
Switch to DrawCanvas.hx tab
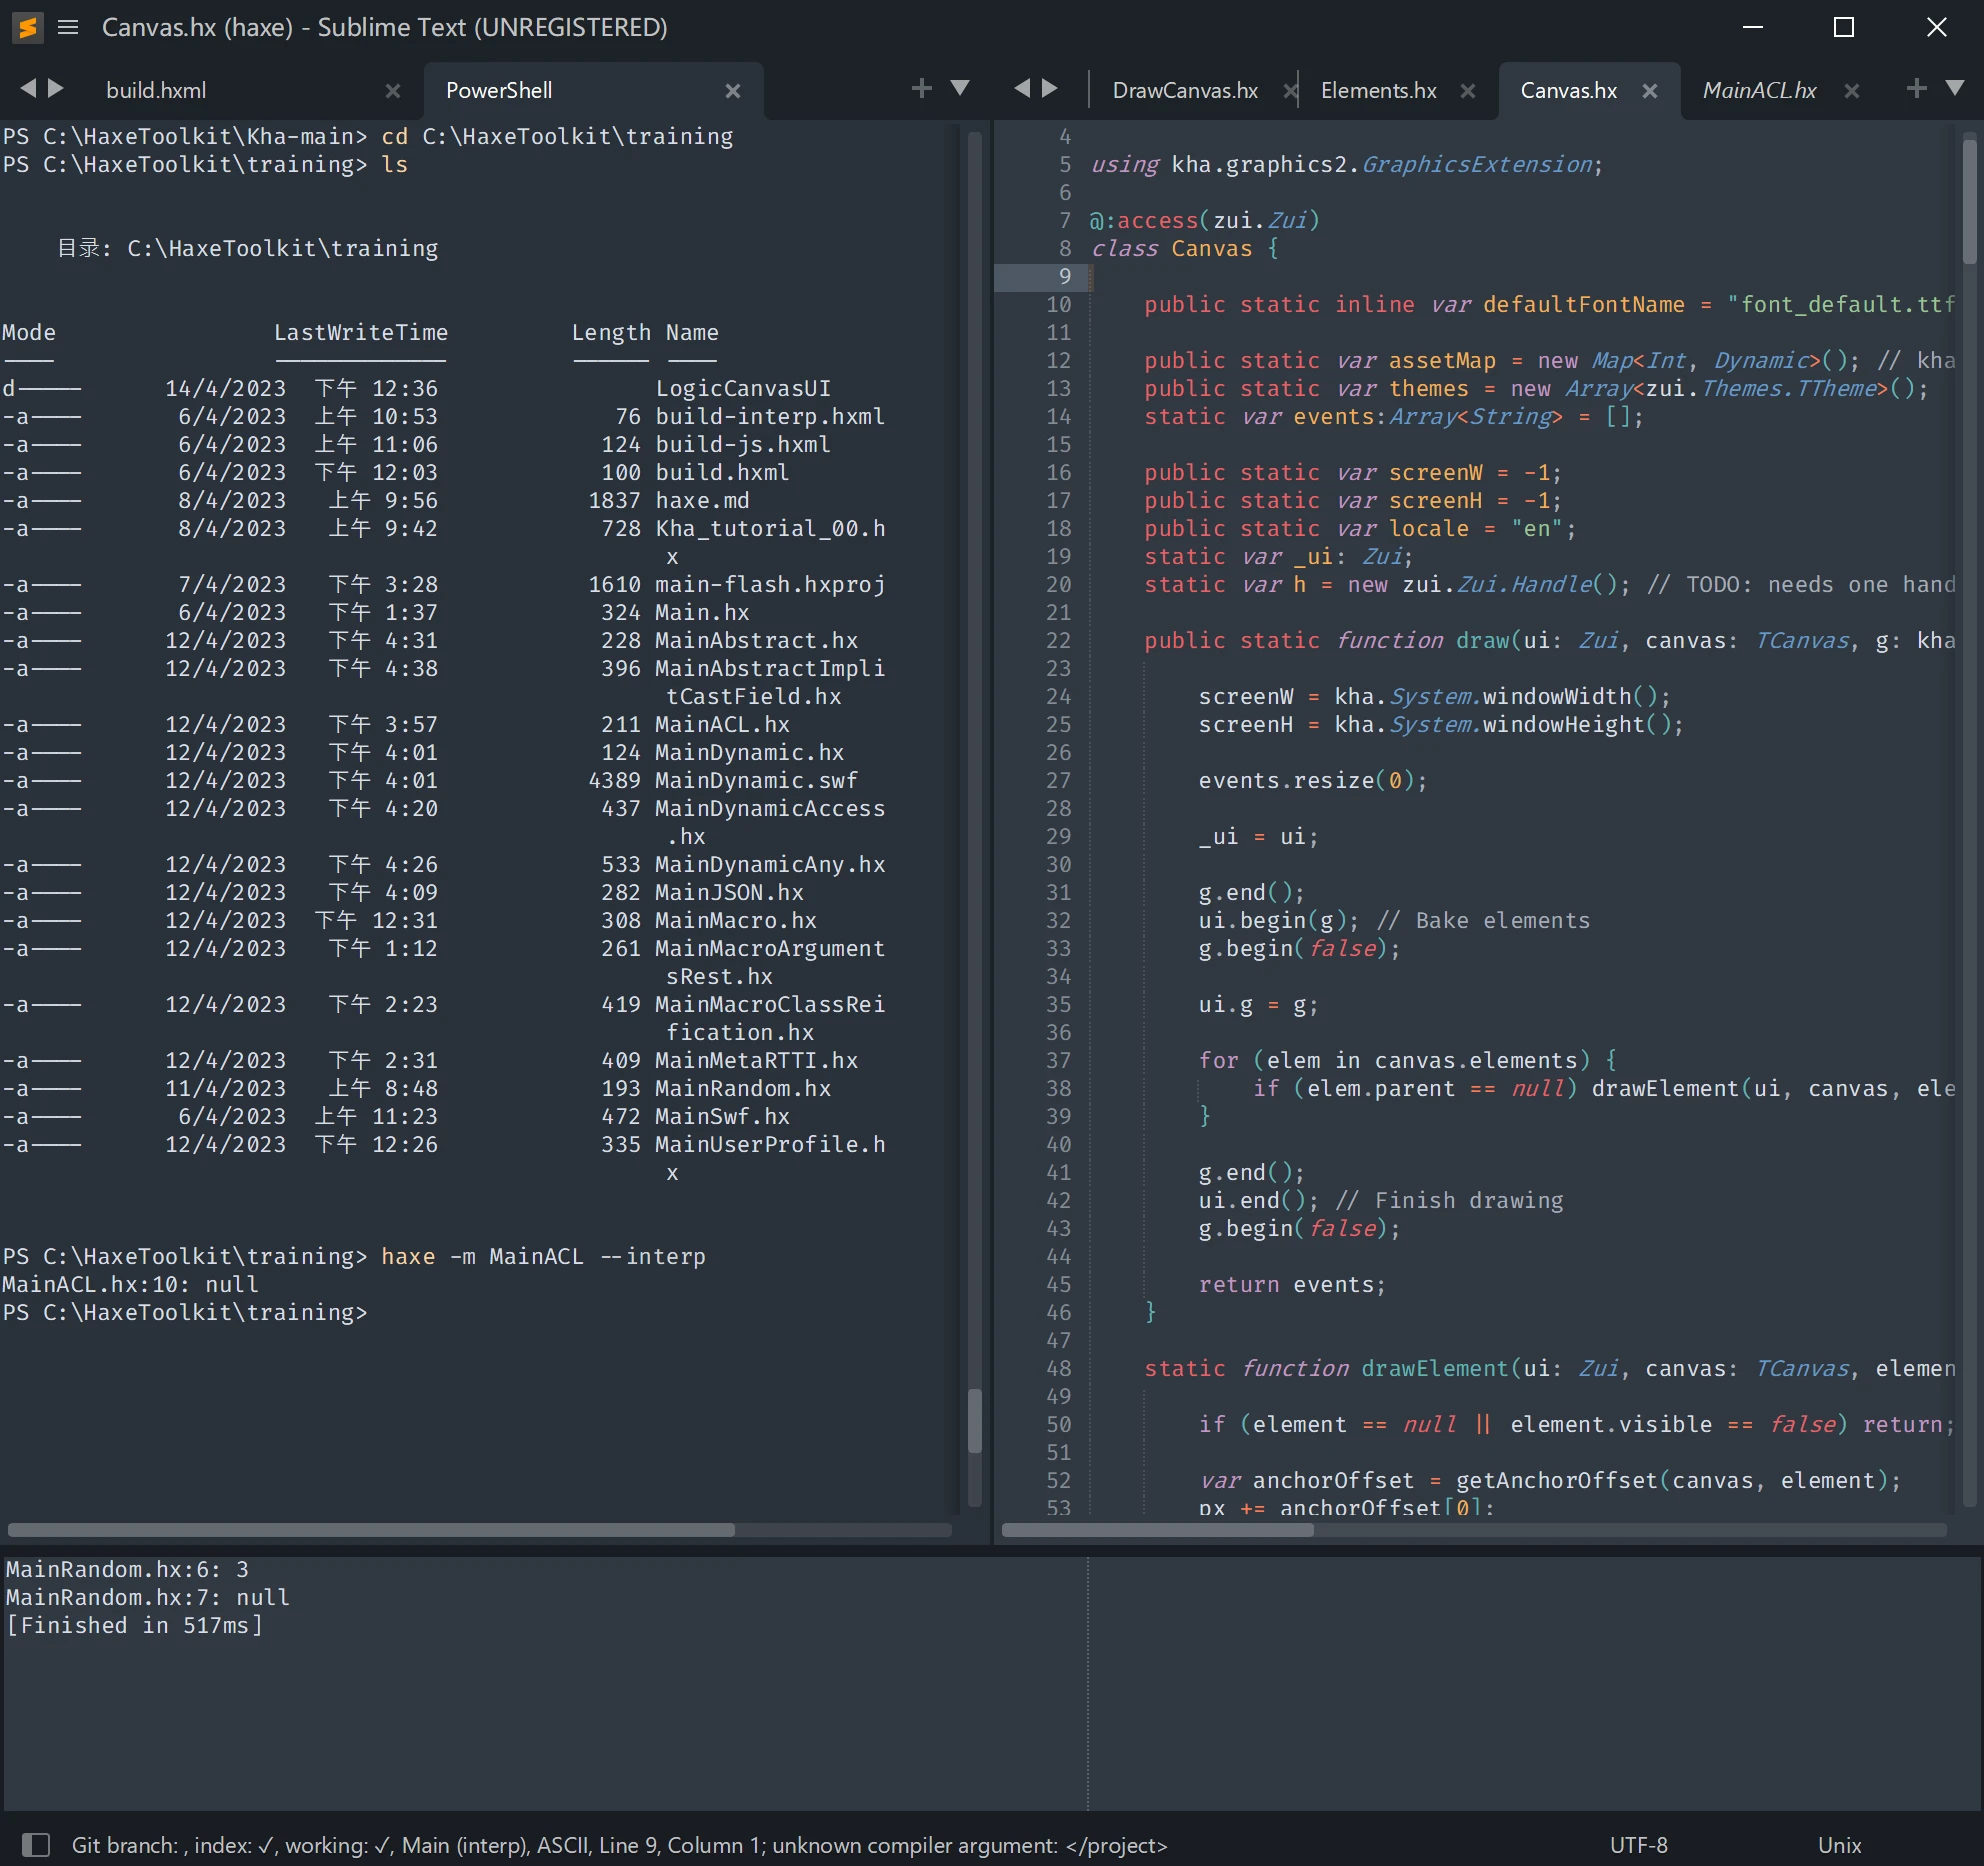[1185, 90]
